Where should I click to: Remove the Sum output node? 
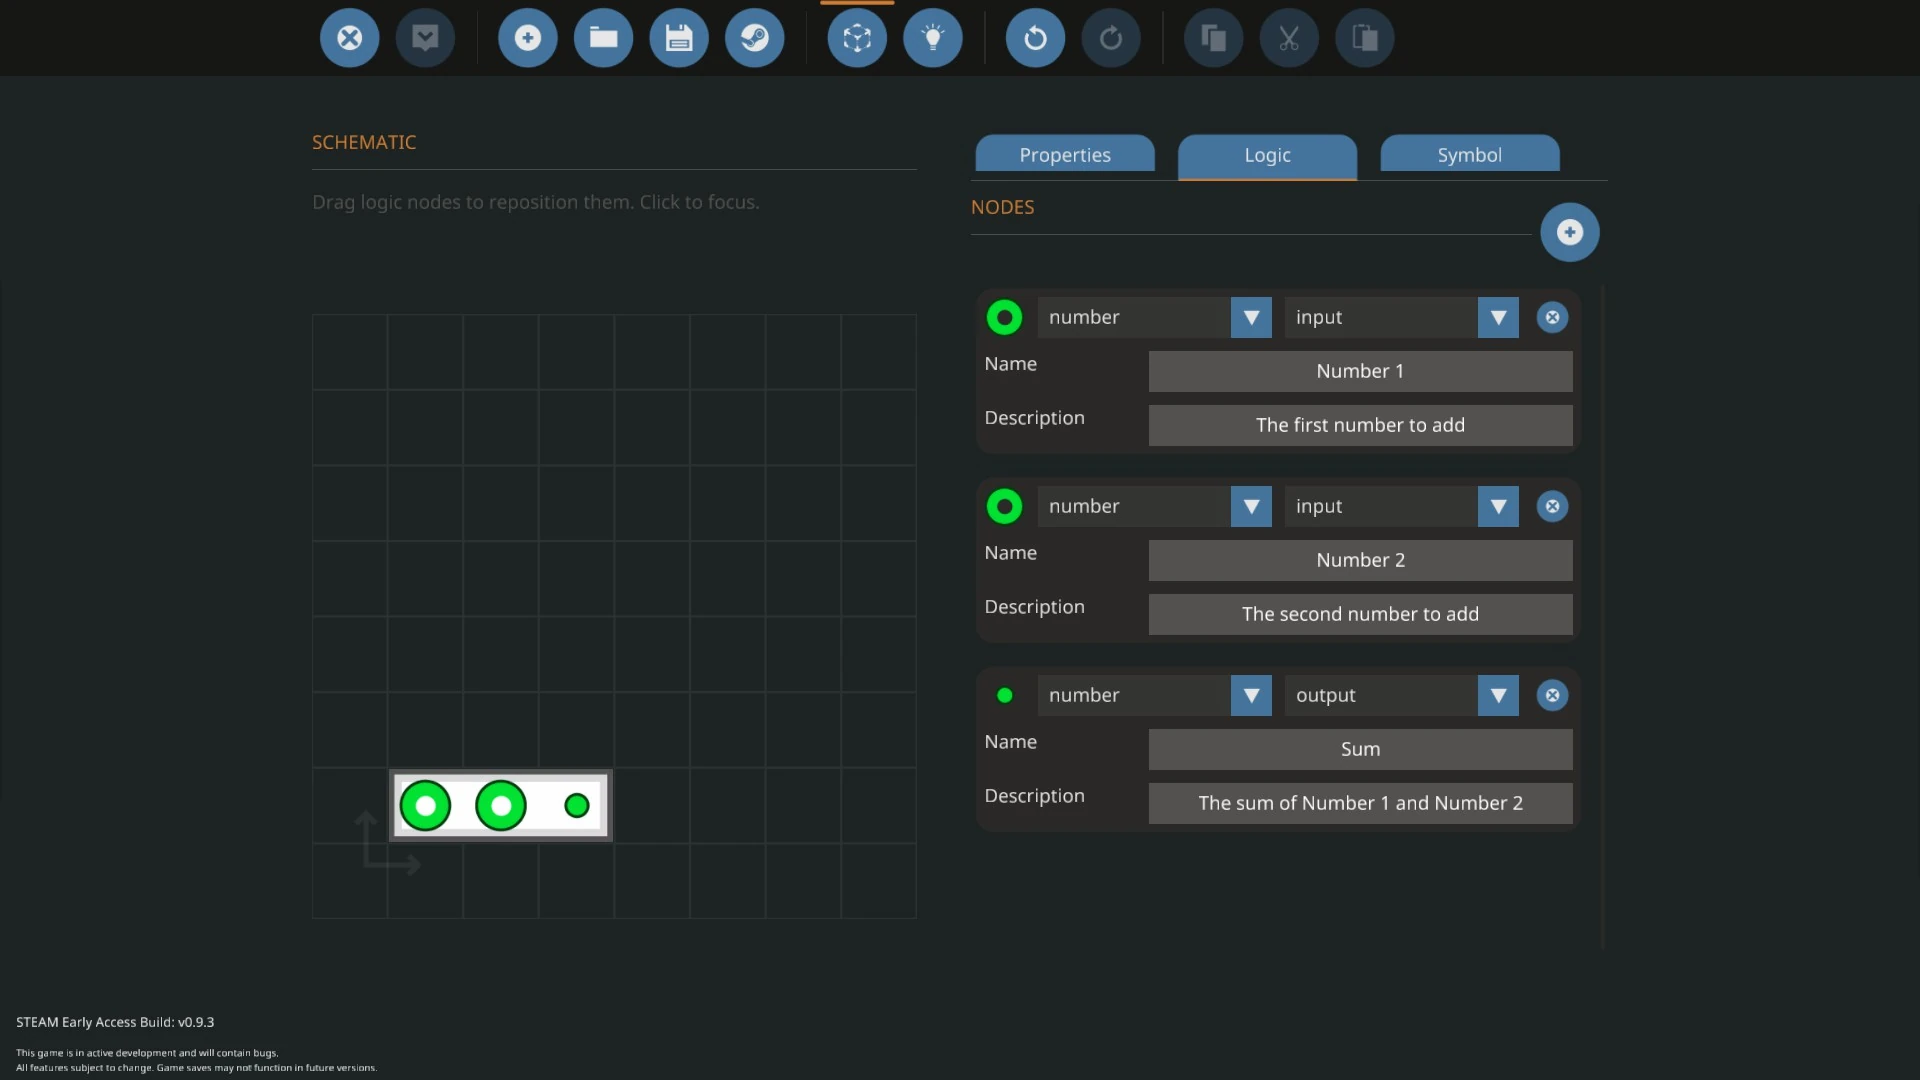[1552, 695]
